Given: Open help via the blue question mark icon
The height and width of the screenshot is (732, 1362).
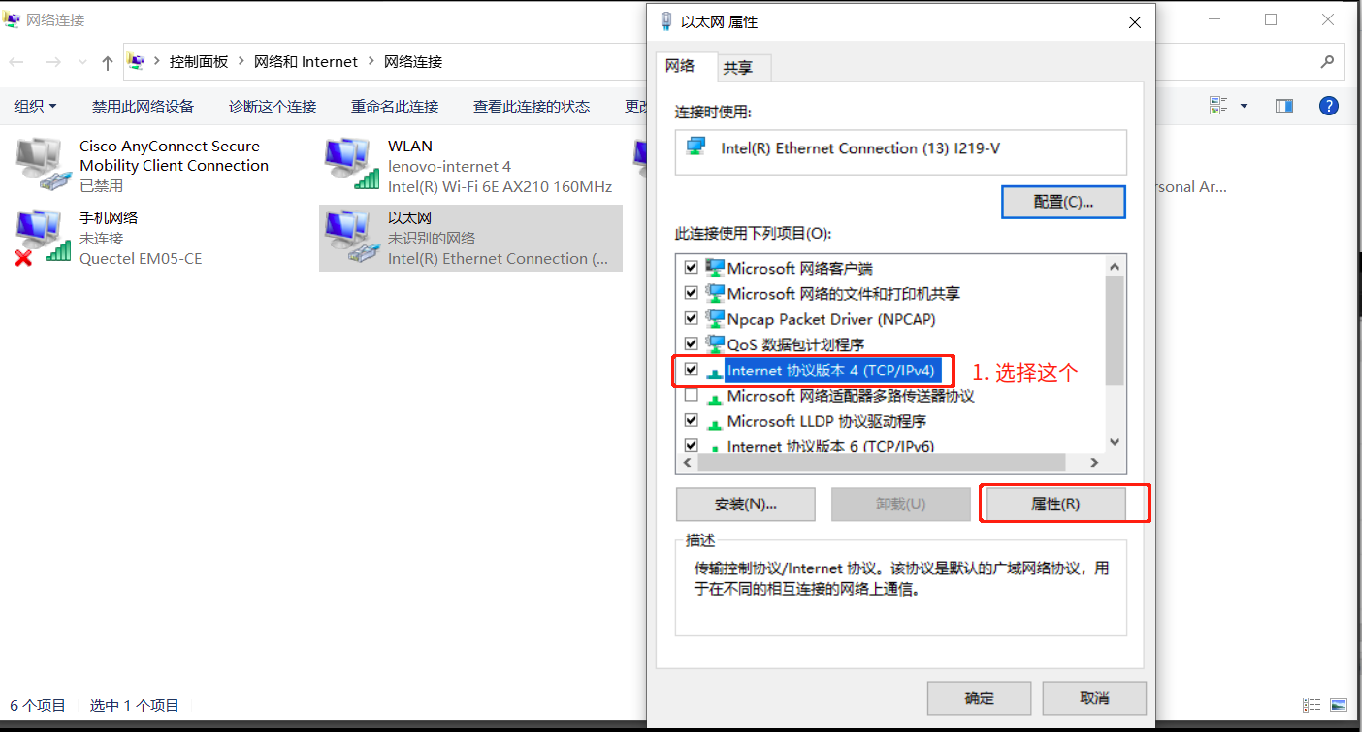Looking at the screenshot, I should 1328,105.
